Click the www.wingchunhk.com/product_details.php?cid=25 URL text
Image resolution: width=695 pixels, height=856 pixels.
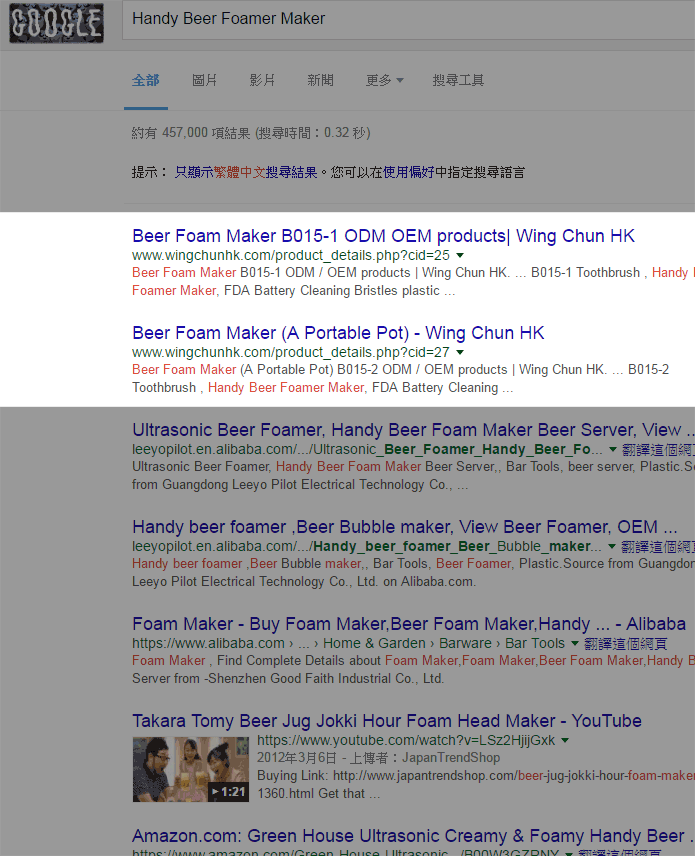(290, 255)
